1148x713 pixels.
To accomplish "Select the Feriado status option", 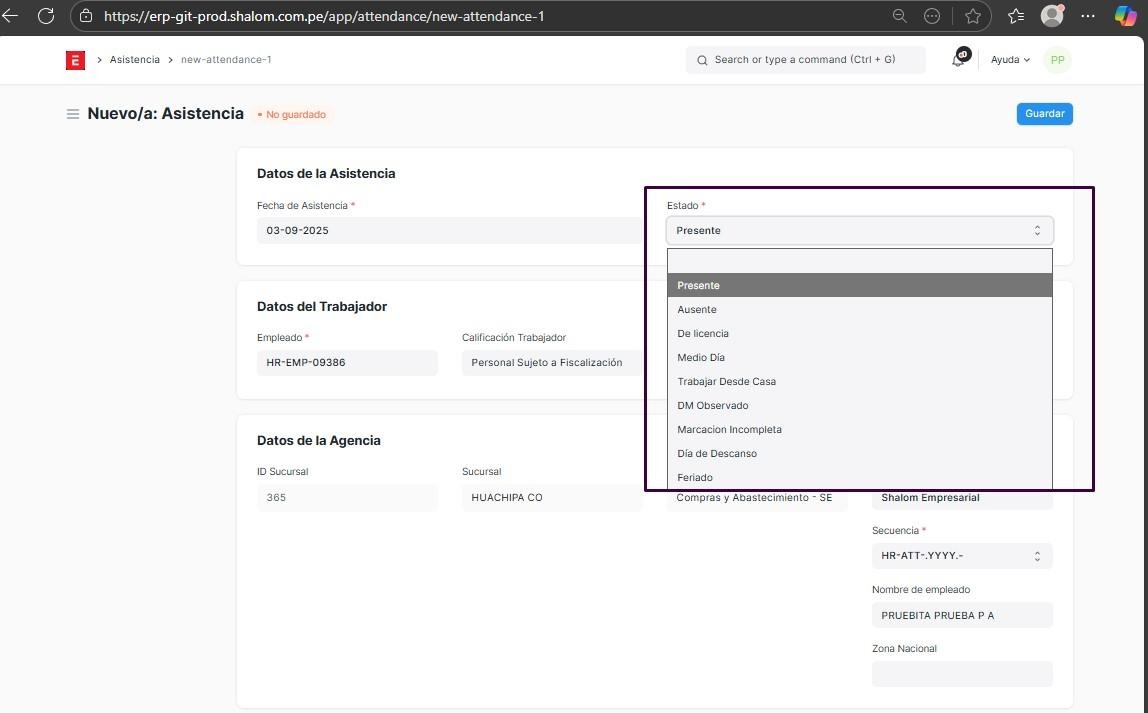I will [695, 477].
